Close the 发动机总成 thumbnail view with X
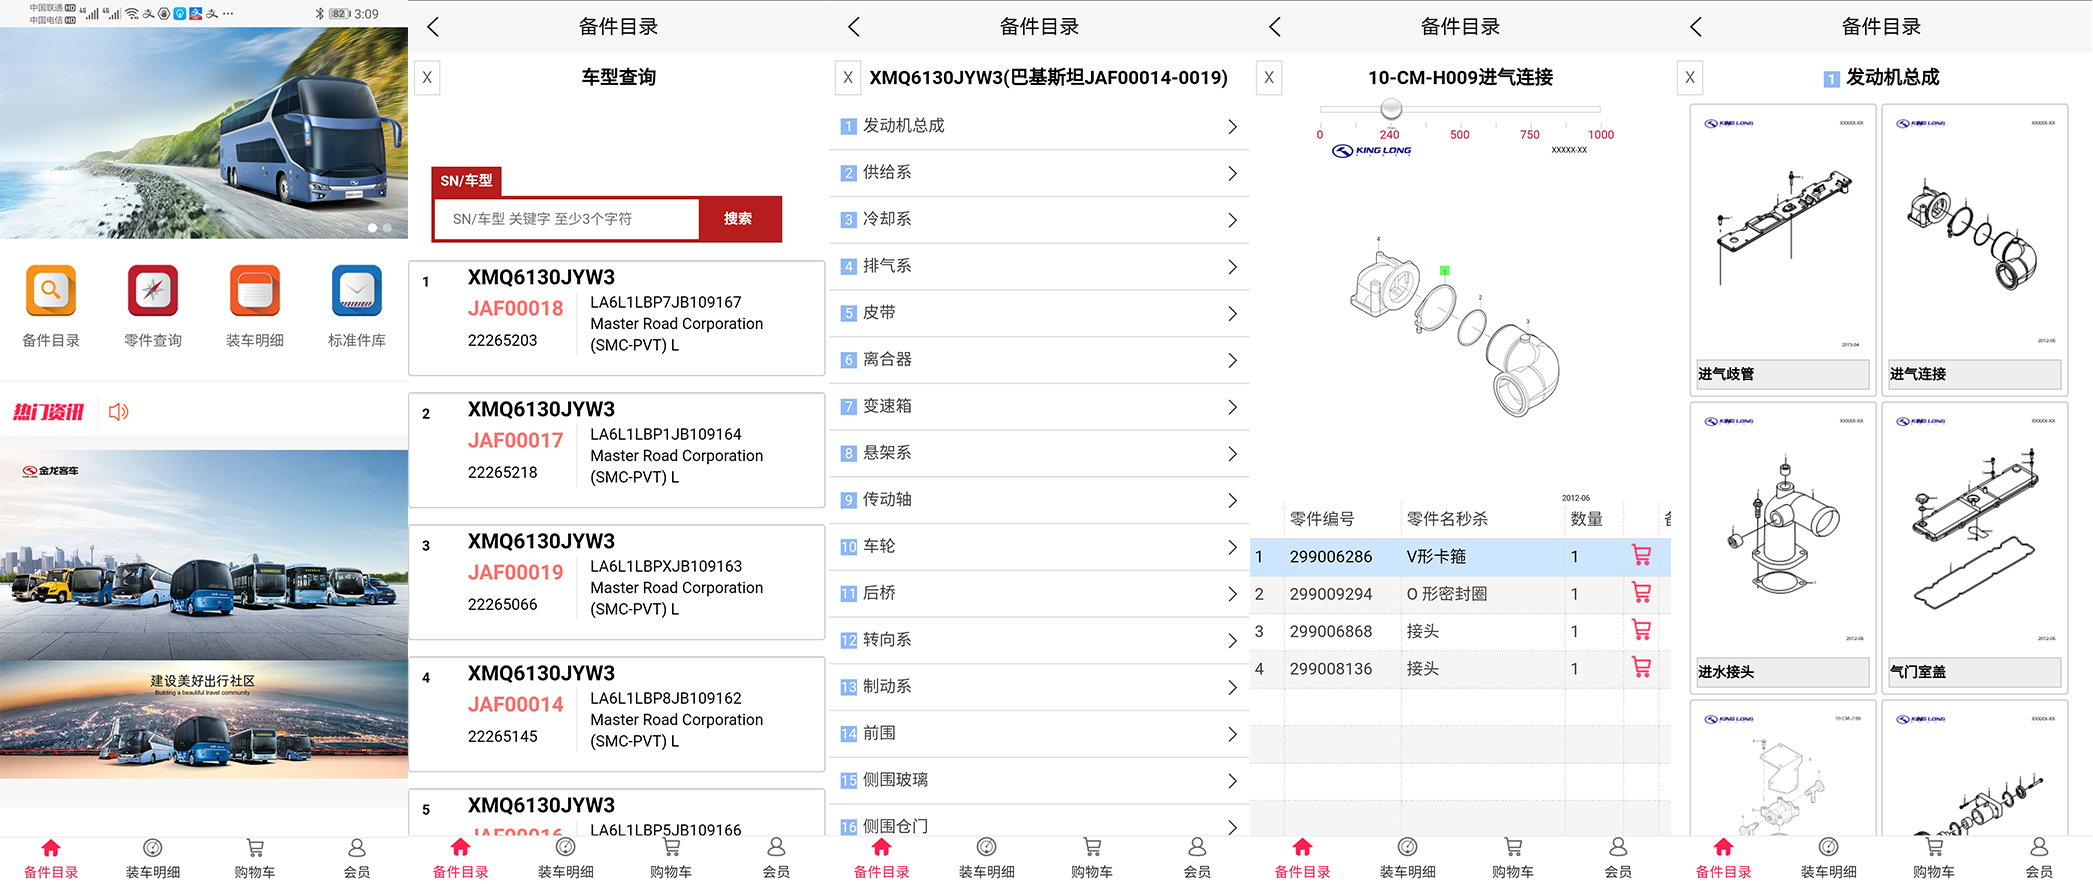The height and width of the screenshot is (884, 2093). (1690, 77)
